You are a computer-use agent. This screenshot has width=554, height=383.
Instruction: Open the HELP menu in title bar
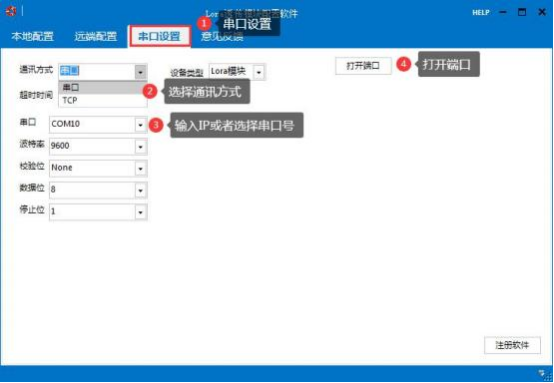point(481,12)
